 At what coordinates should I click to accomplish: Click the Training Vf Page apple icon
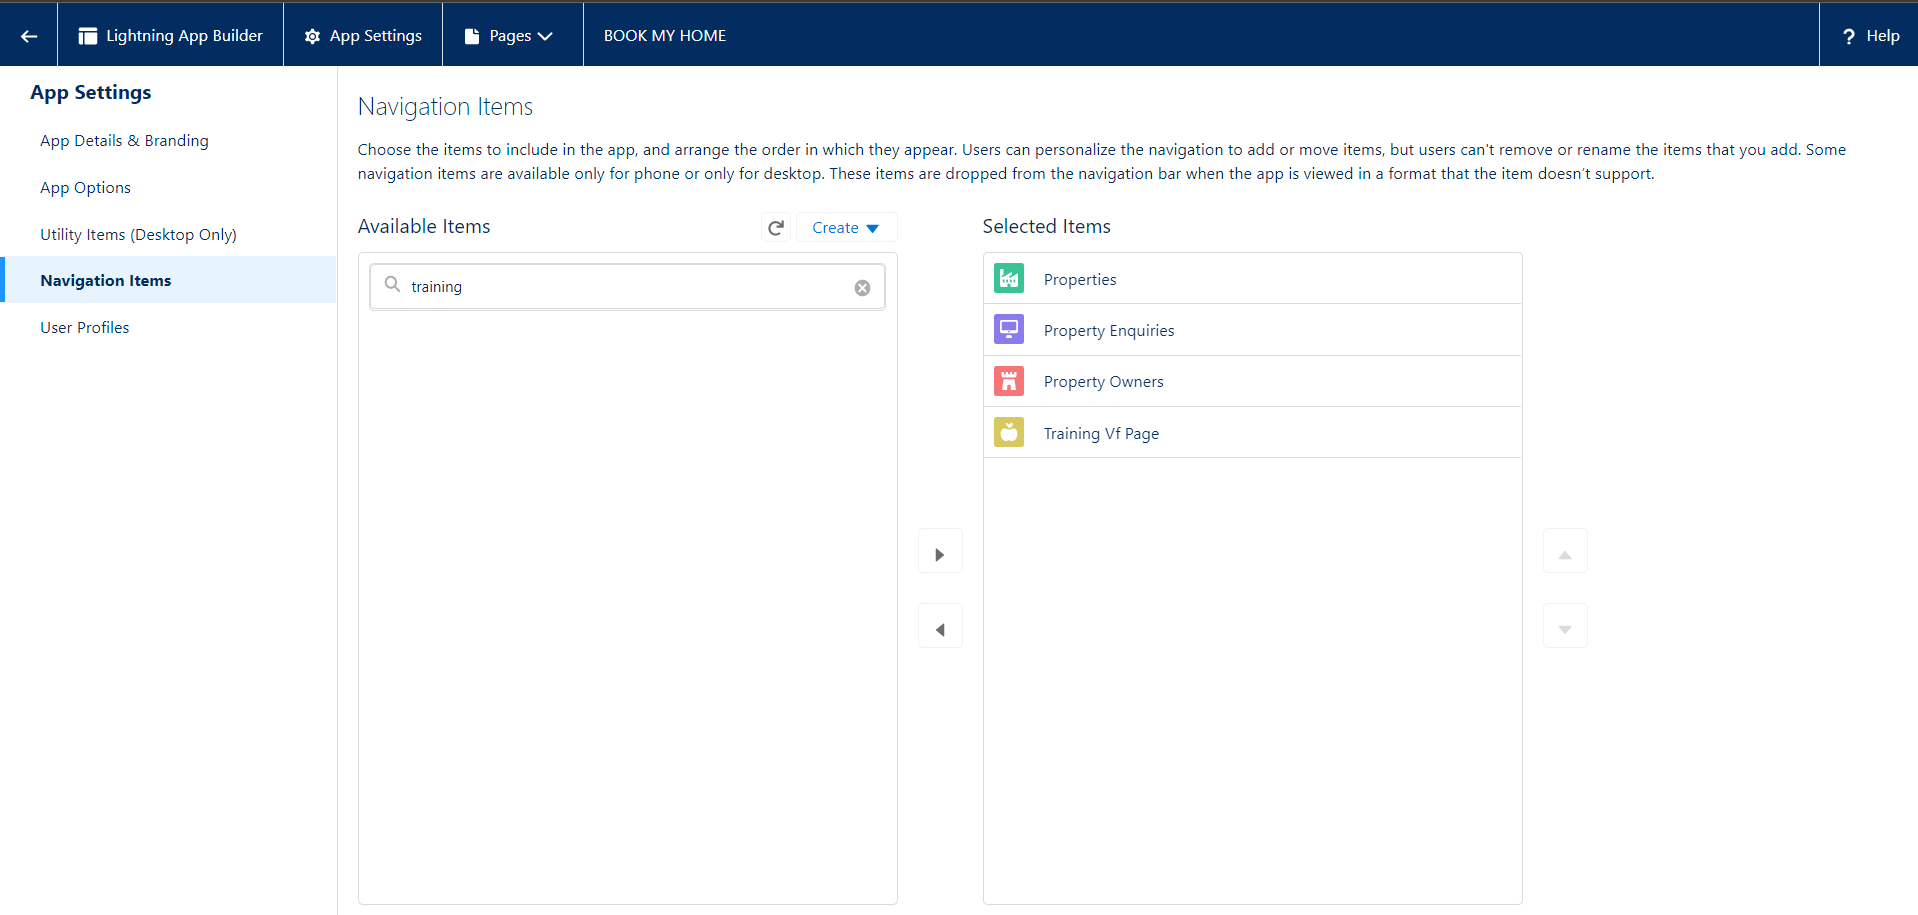(x=1008, y=433)
